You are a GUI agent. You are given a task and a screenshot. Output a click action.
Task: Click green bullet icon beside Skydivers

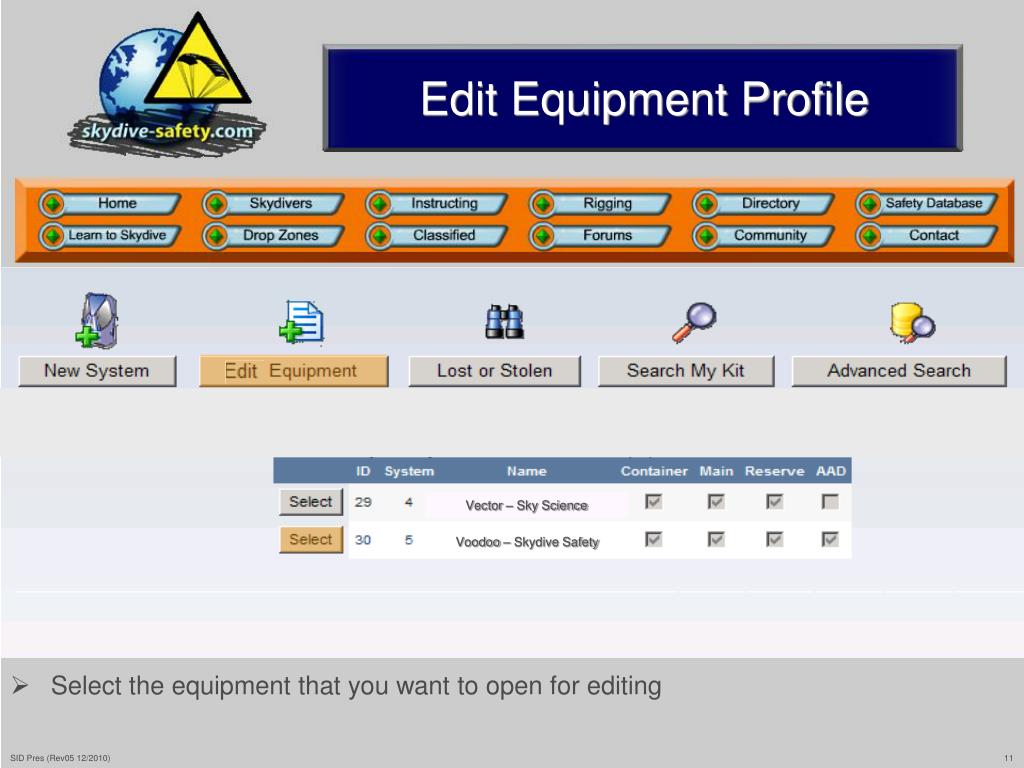coord(216,204)
